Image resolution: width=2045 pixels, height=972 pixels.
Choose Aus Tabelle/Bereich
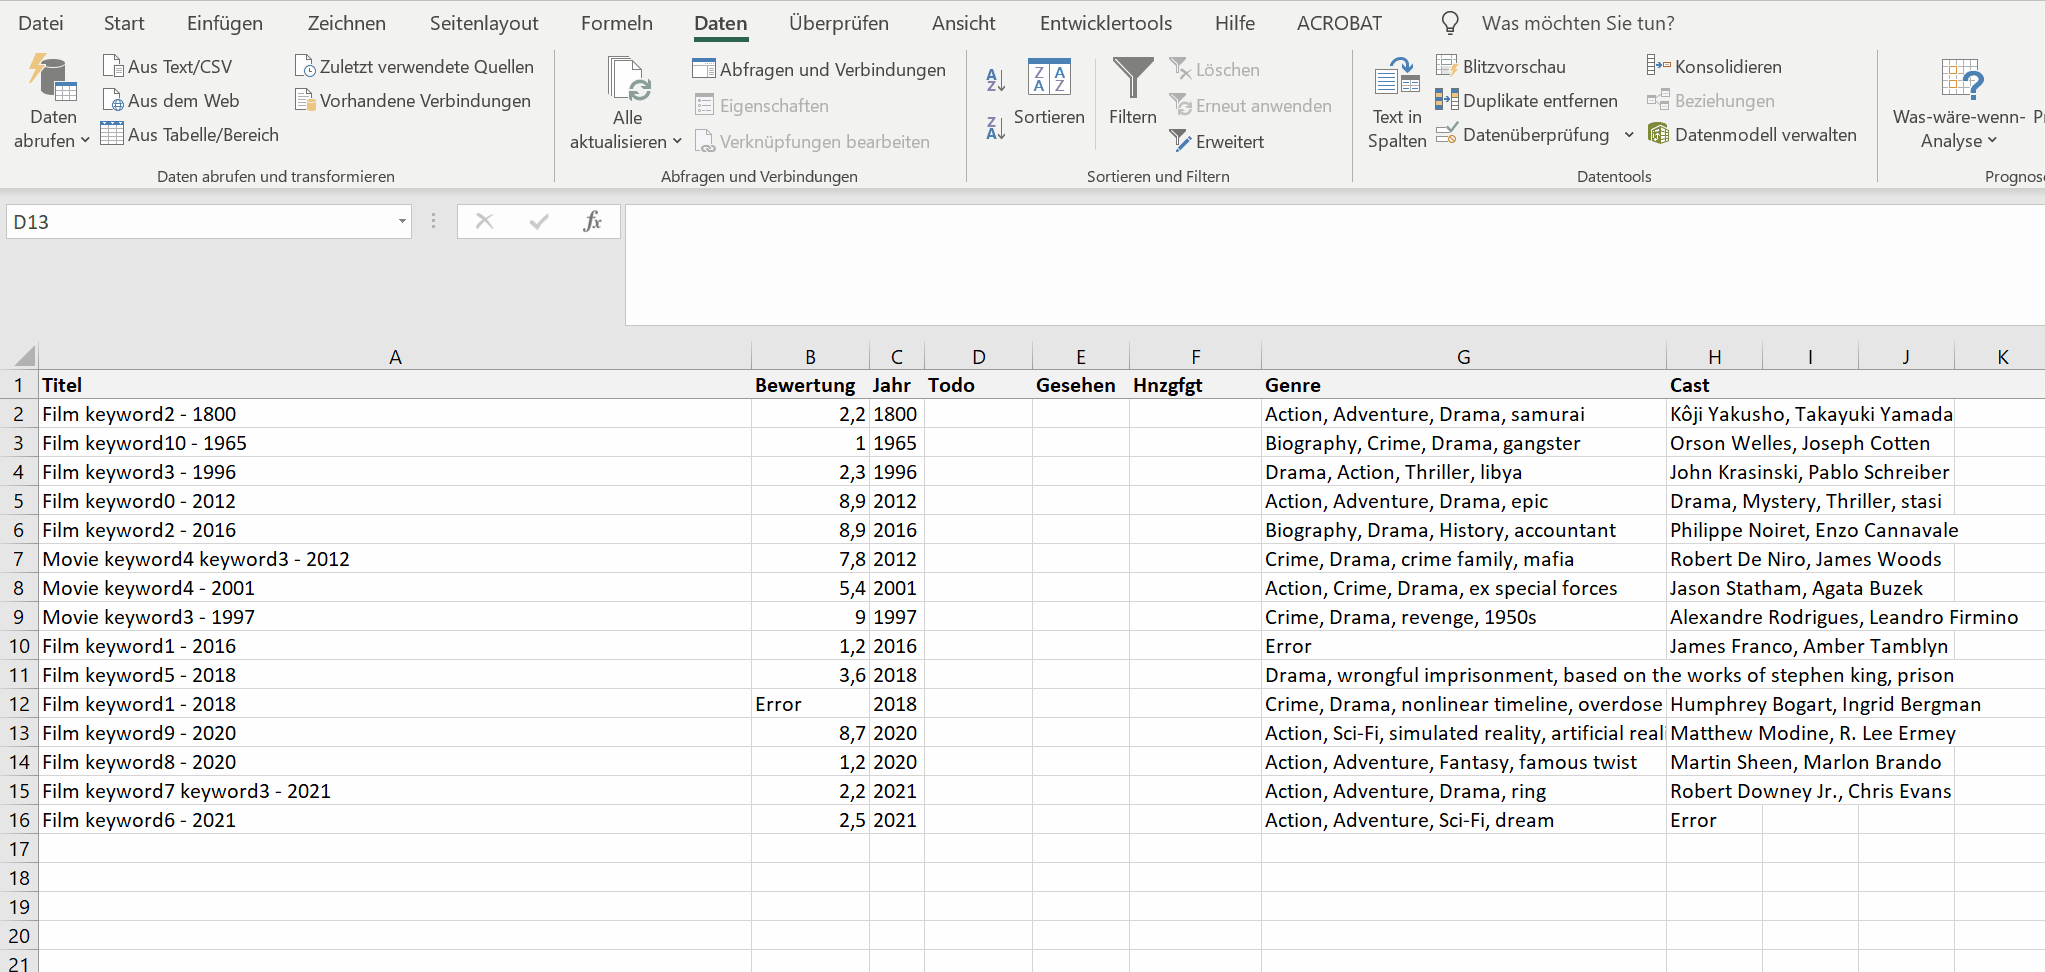[190, 135]
